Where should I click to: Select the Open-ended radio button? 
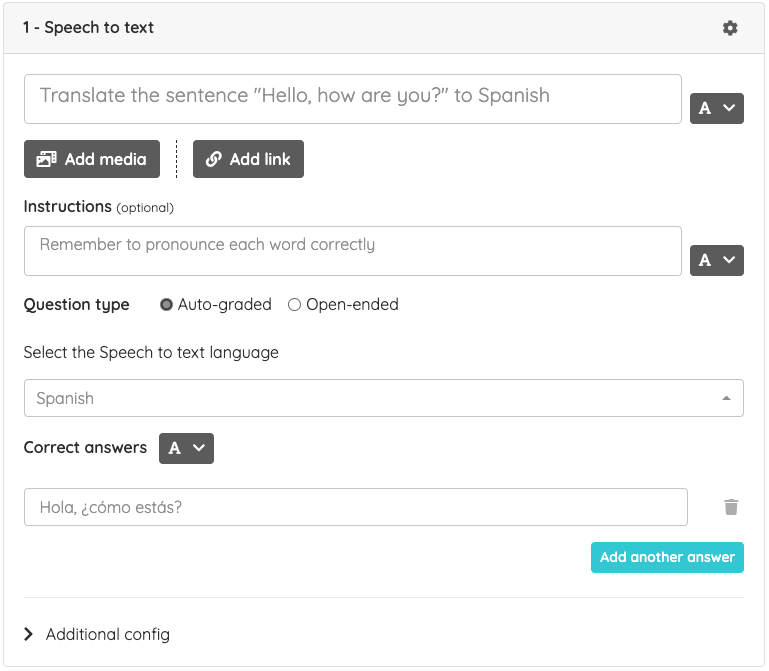294,305
